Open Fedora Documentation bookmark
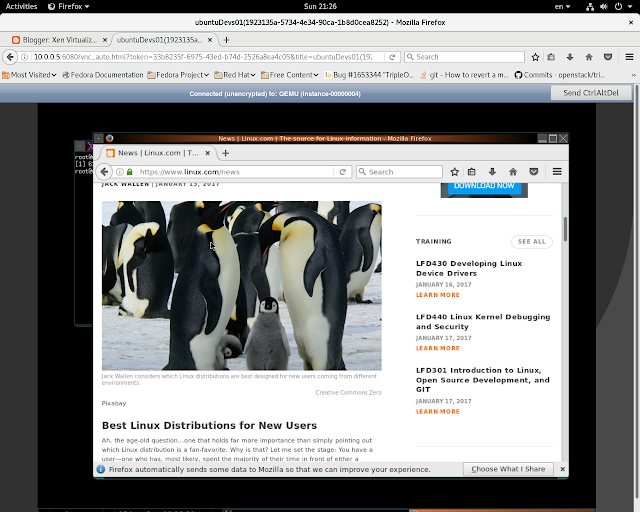 103,75
